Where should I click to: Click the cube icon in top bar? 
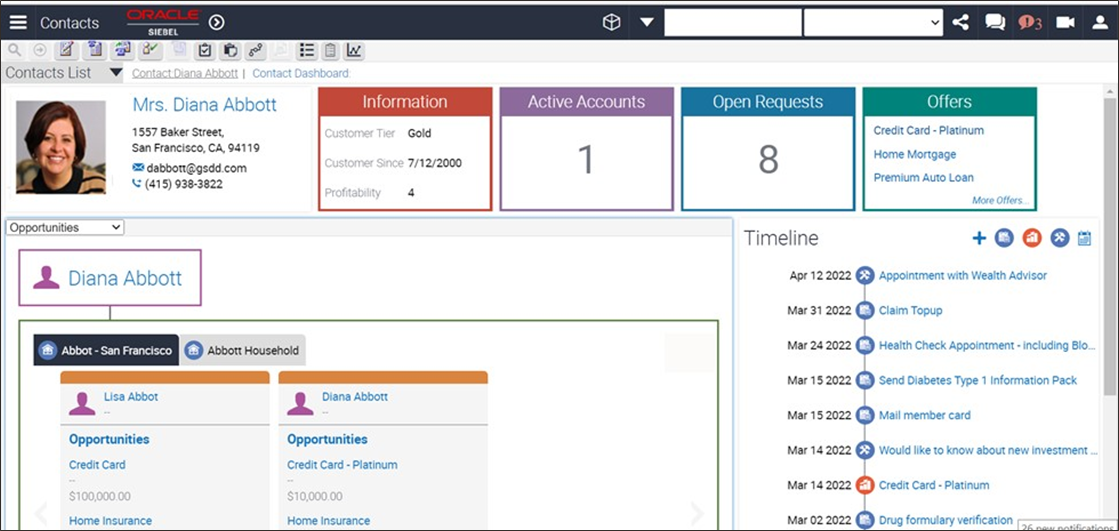(612, 23)
